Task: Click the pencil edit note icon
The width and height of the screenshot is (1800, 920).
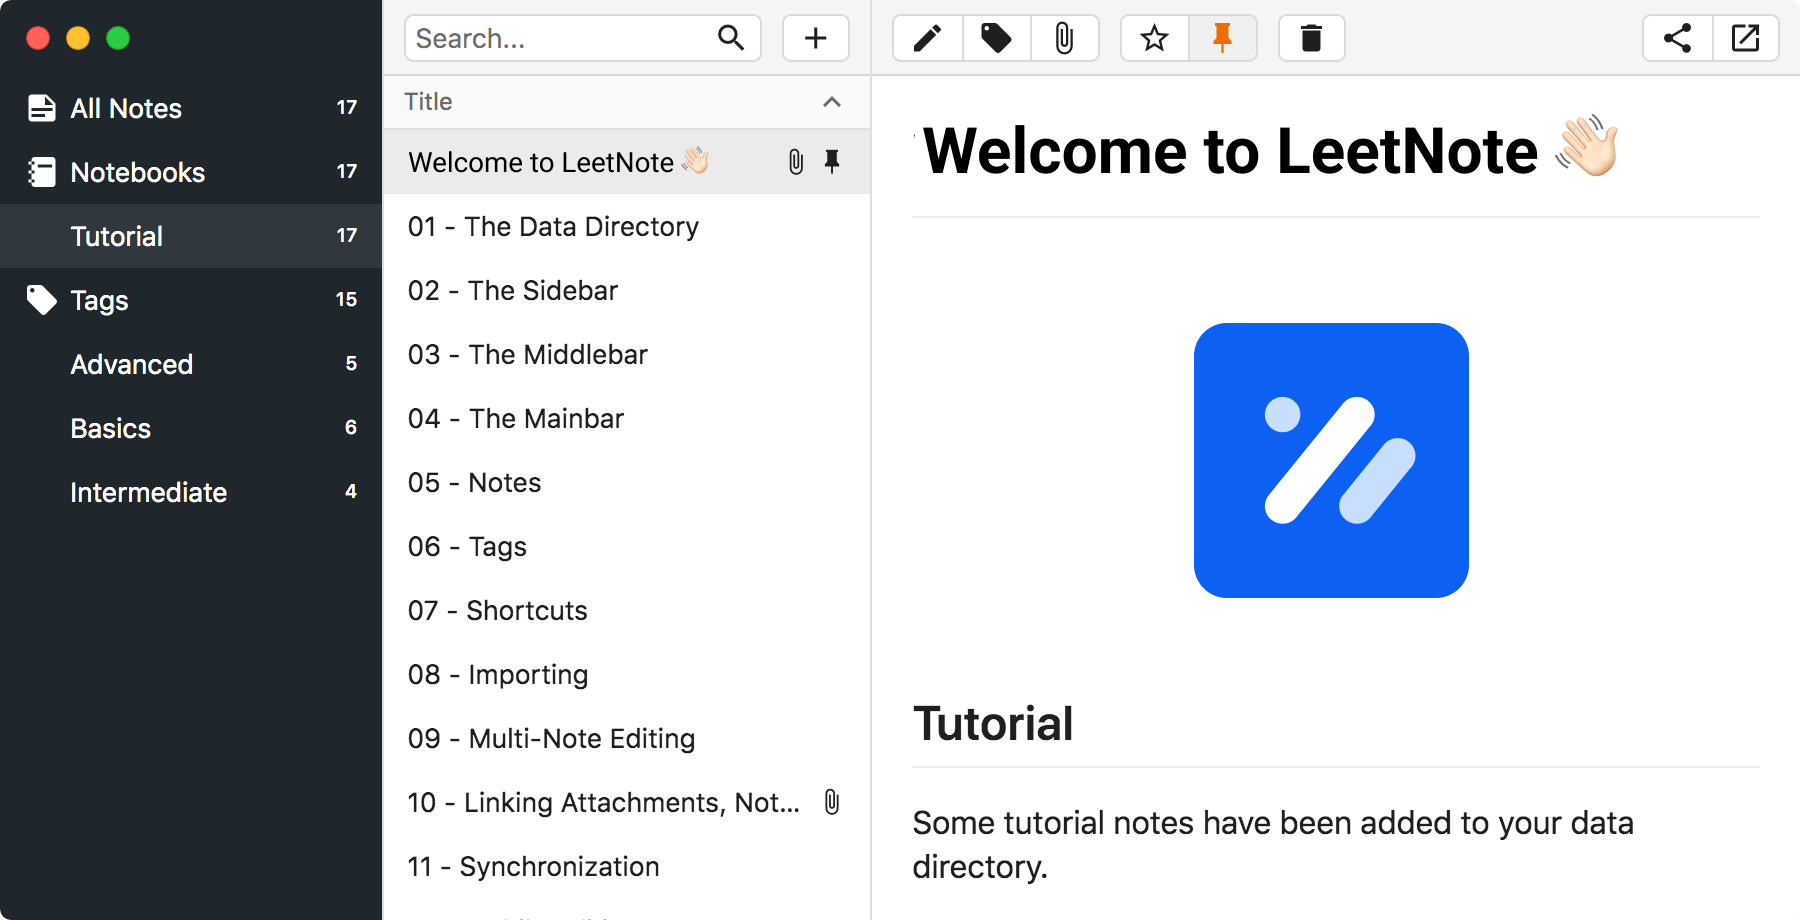Action: (928, 39)
